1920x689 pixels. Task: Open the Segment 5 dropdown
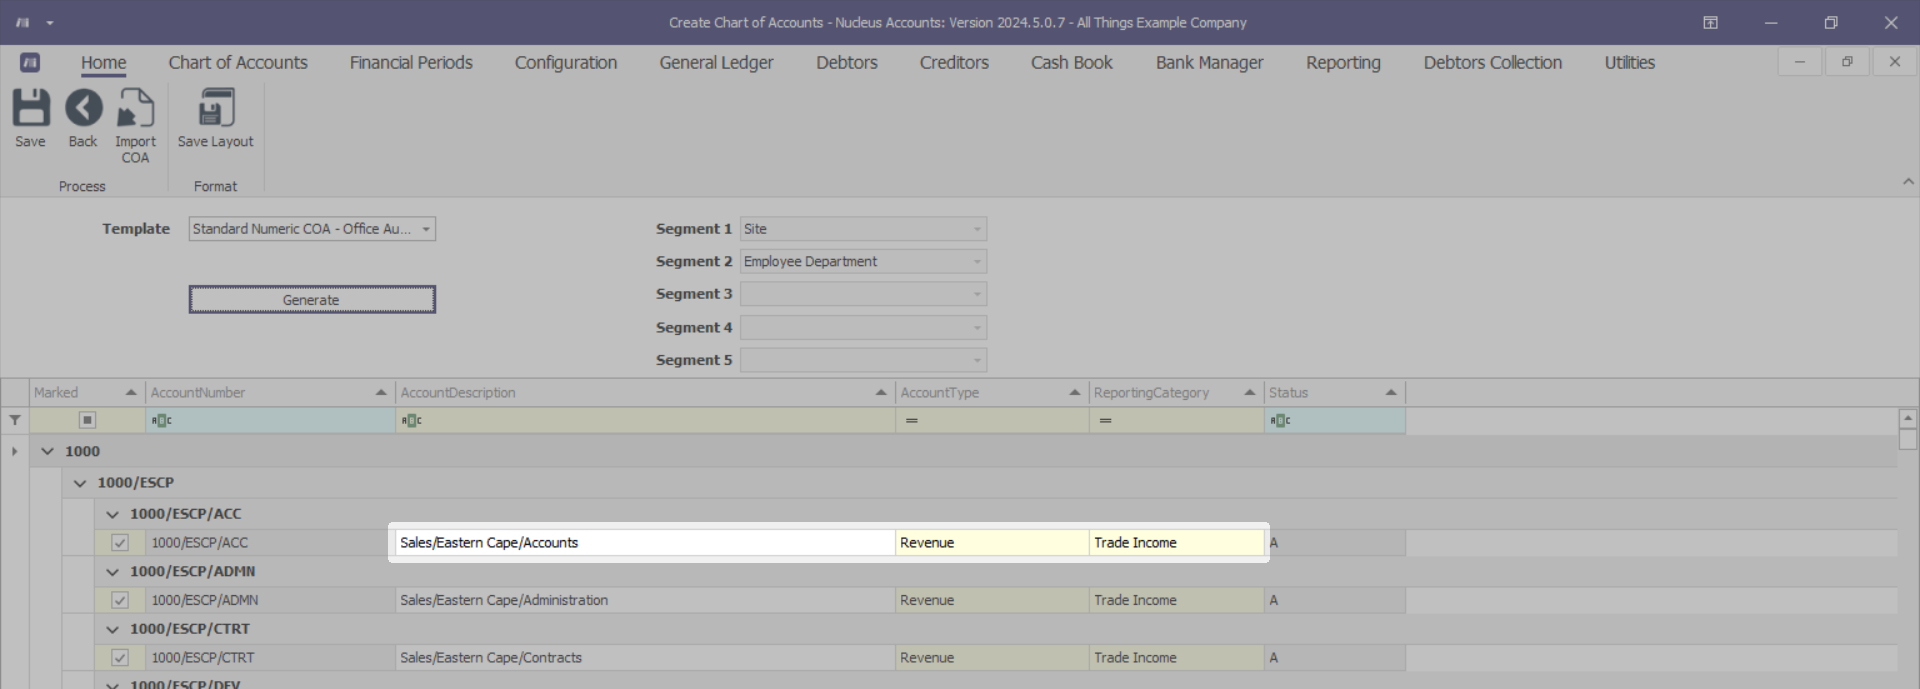(x=977, y=360)
